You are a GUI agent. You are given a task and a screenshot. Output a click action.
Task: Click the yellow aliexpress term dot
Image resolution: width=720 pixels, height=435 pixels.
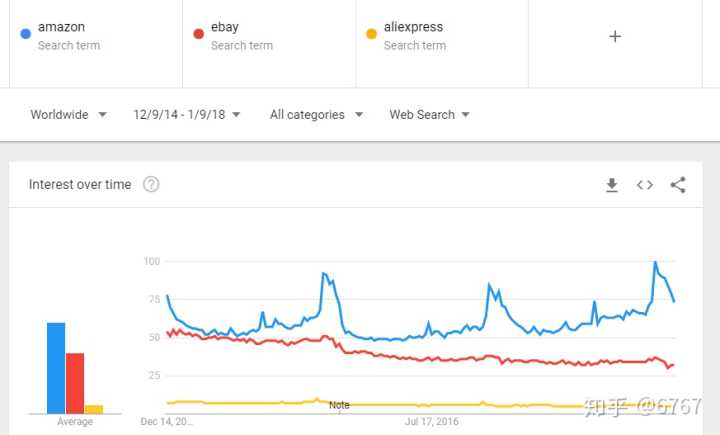point(371,34)
